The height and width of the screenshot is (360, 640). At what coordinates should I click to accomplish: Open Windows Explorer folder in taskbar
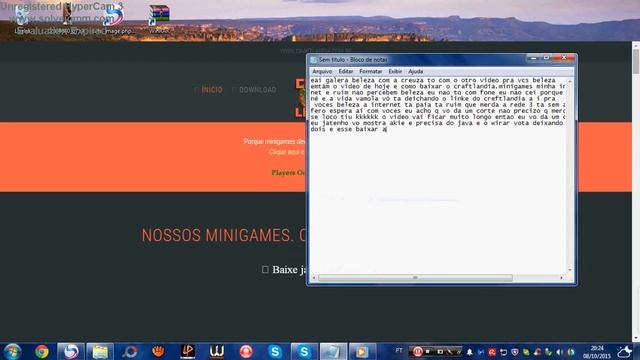coord(100,351)
